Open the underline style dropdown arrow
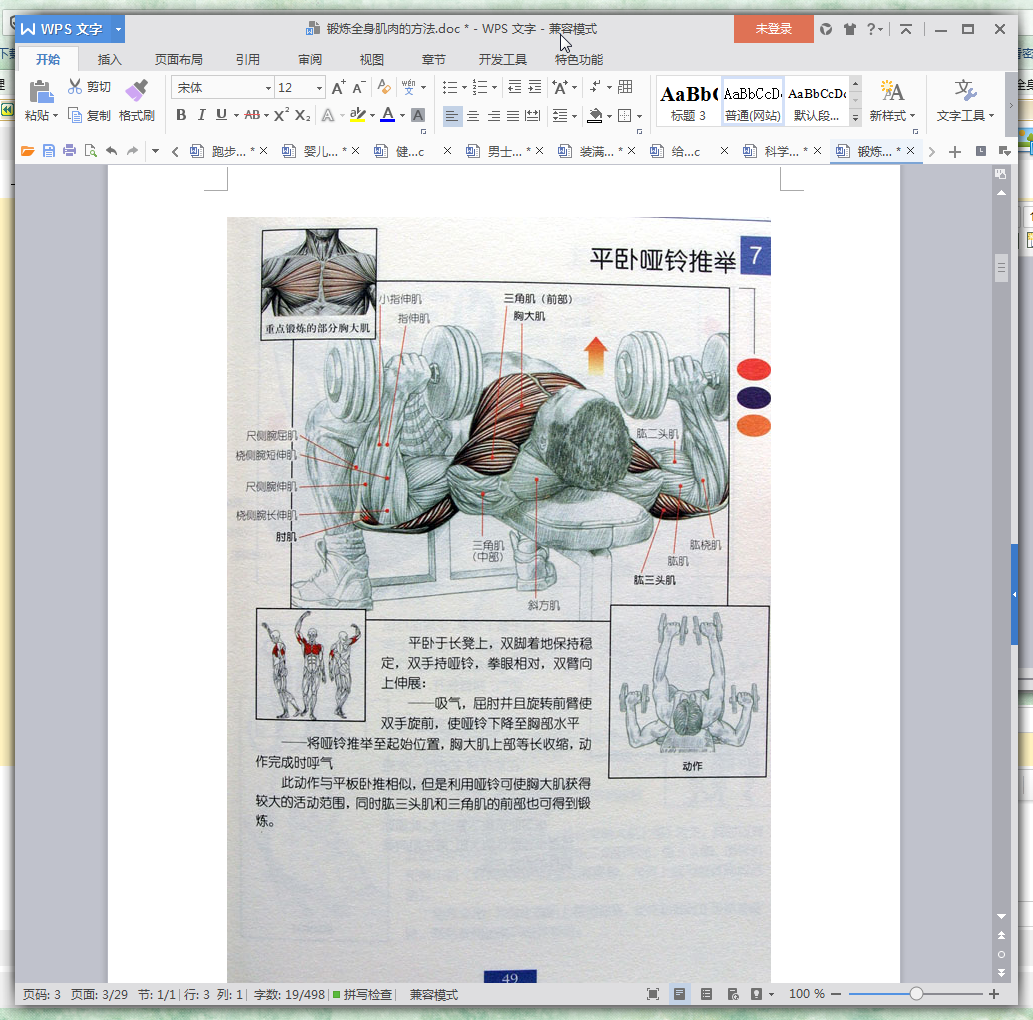This screenshot has width=1033, height=1020. pyautogui.click(x=236, y=116)
